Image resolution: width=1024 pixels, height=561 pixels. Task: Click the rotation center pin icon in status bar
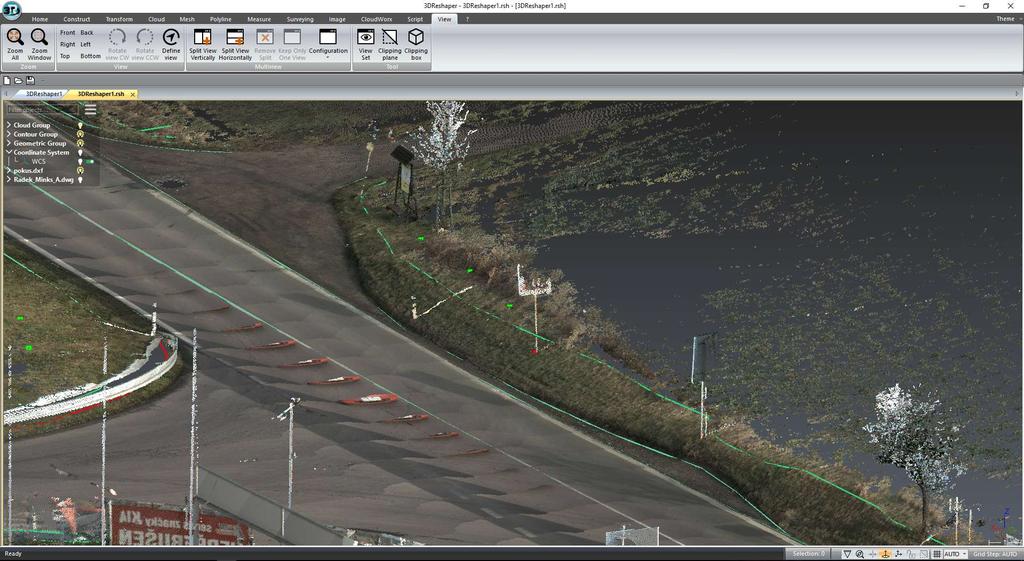click(886, 554)
